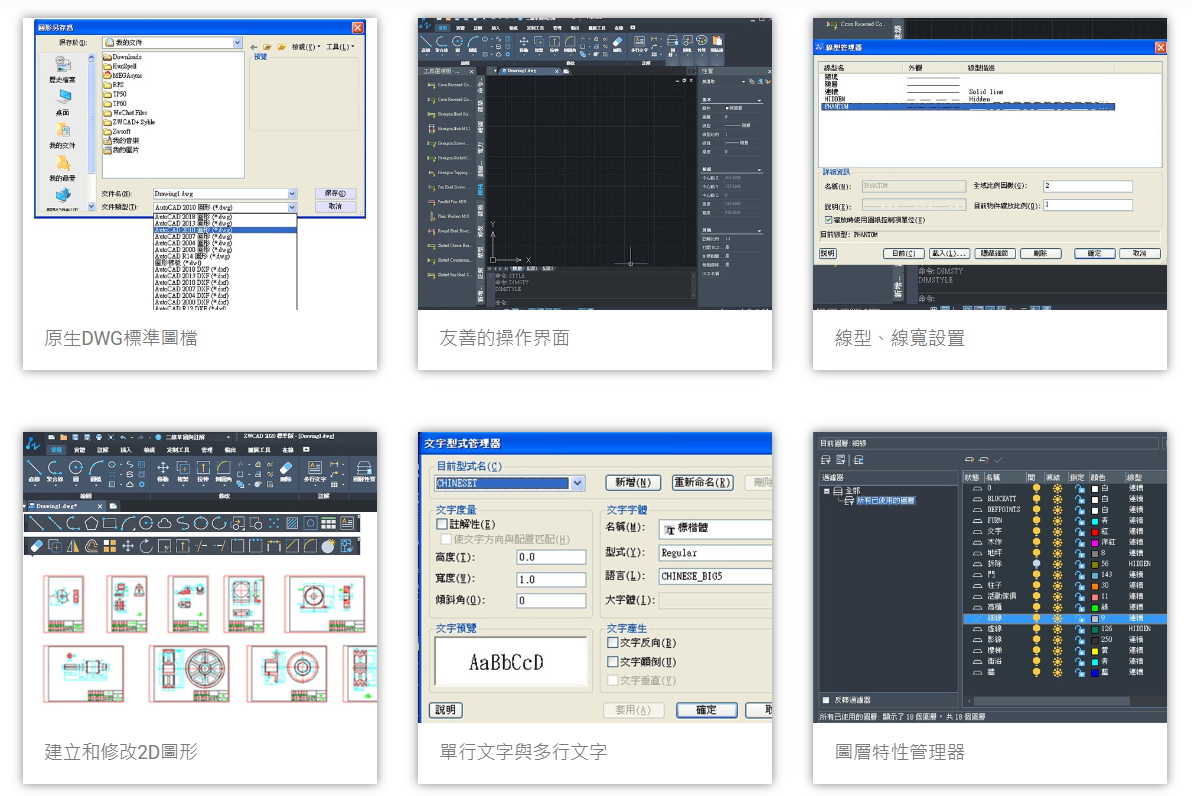This screenshot has width=1192, height=796.
Task: Open the file type dropdown in save dialog
Action: pyautogui.click(x=292, y=207)
